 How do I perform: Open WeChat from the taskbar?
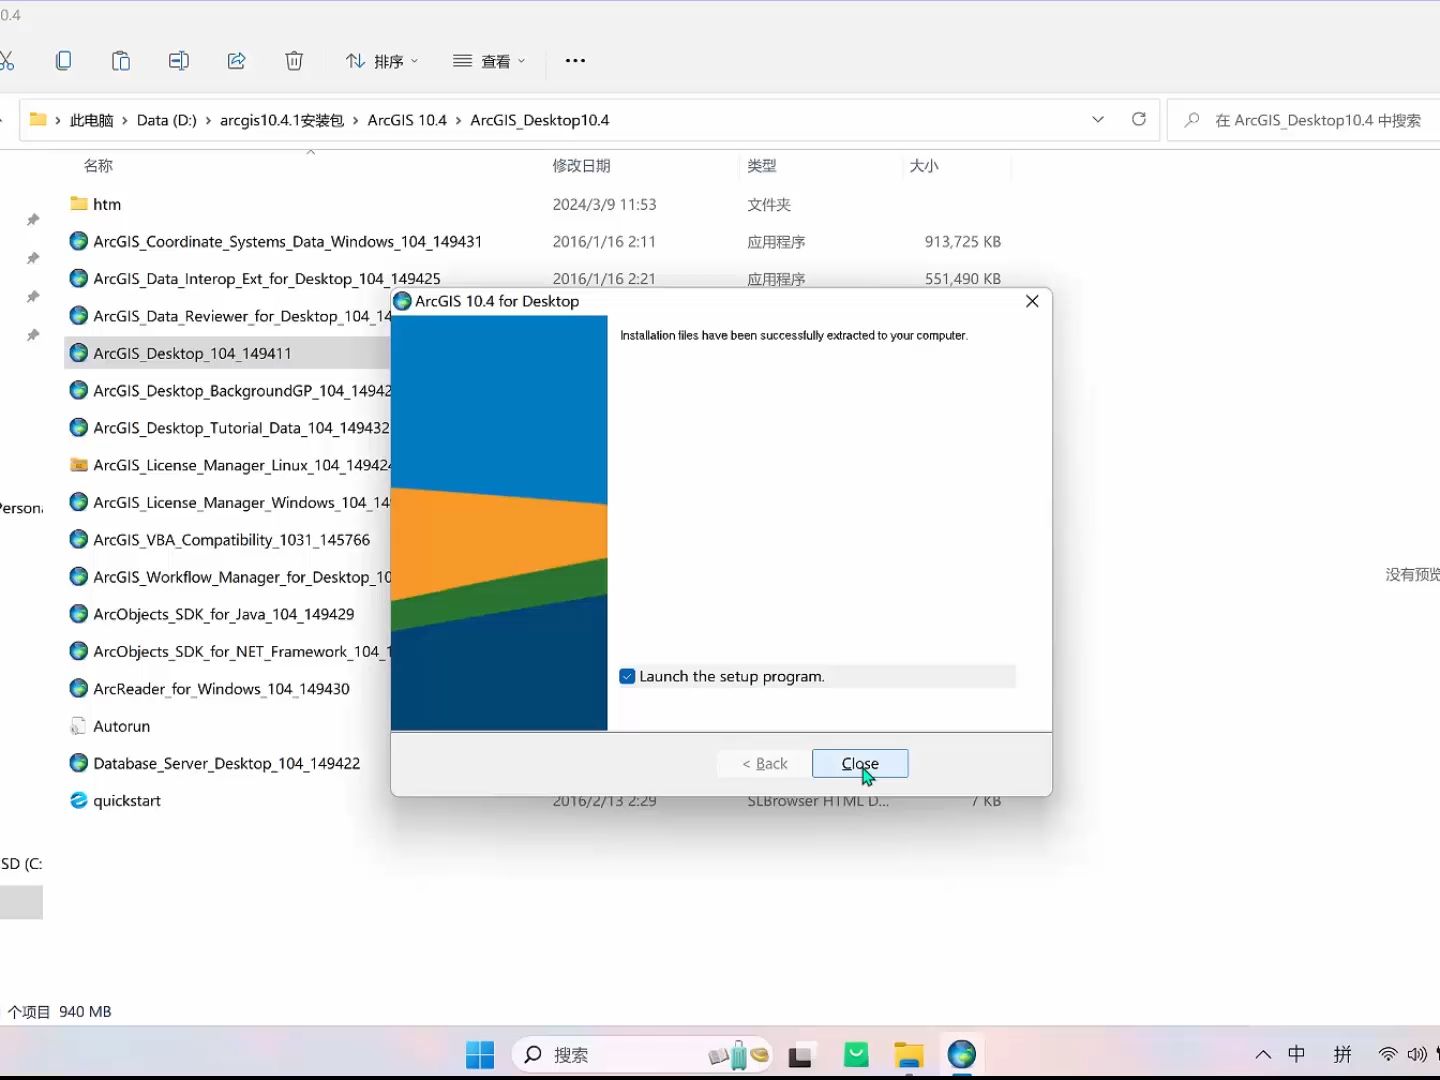855,1054
